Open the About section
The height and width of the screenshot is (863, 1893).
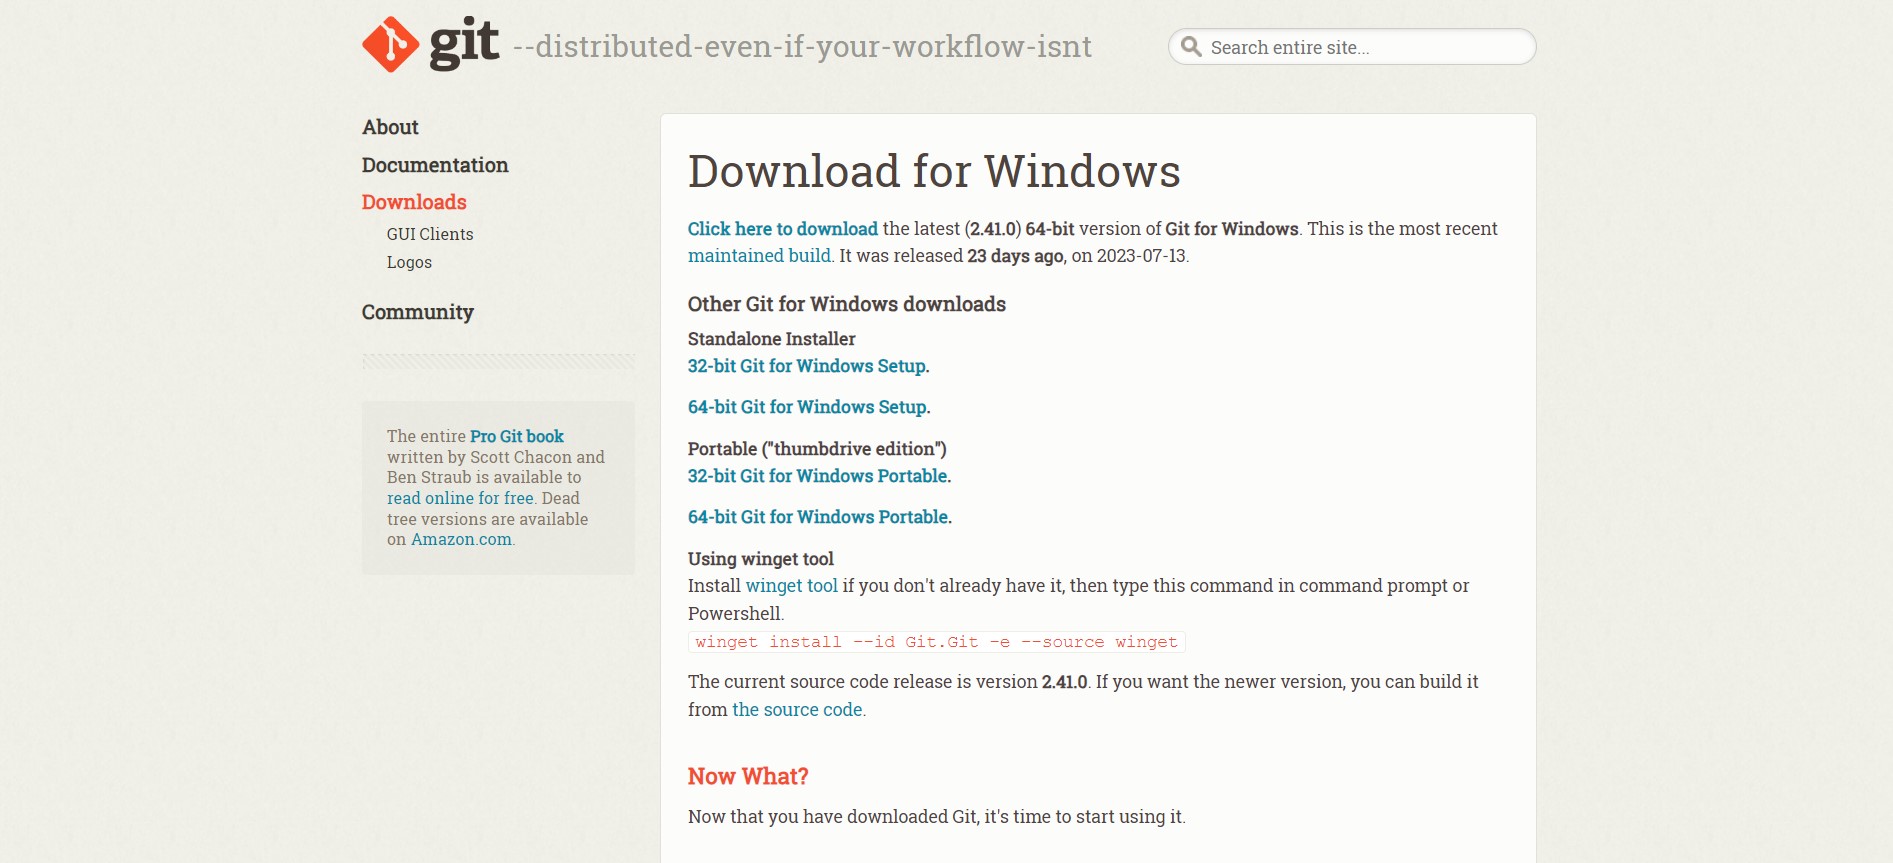[x=390, y=127]
